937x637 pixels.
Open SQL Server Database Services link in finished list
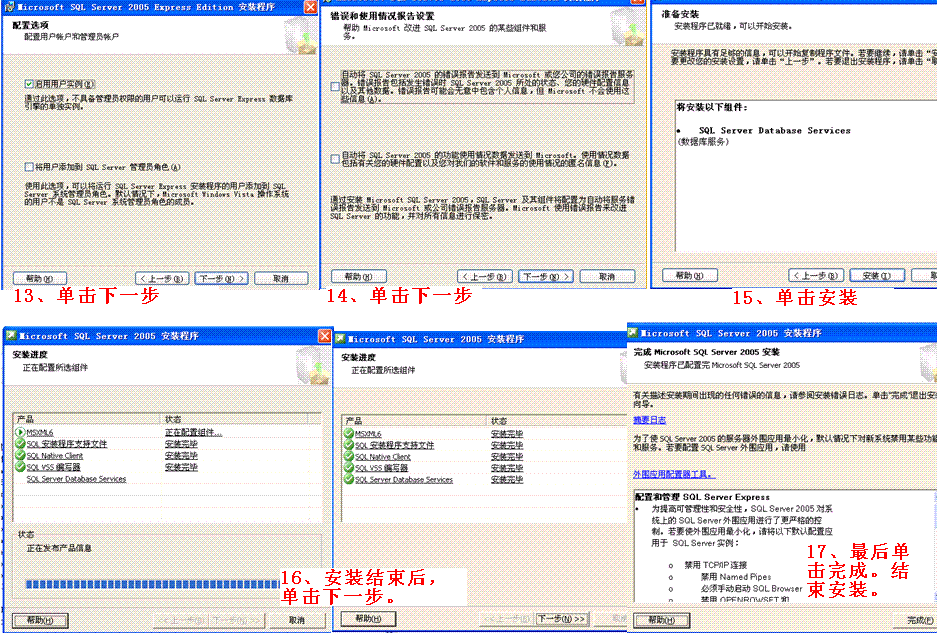[404, 479]
